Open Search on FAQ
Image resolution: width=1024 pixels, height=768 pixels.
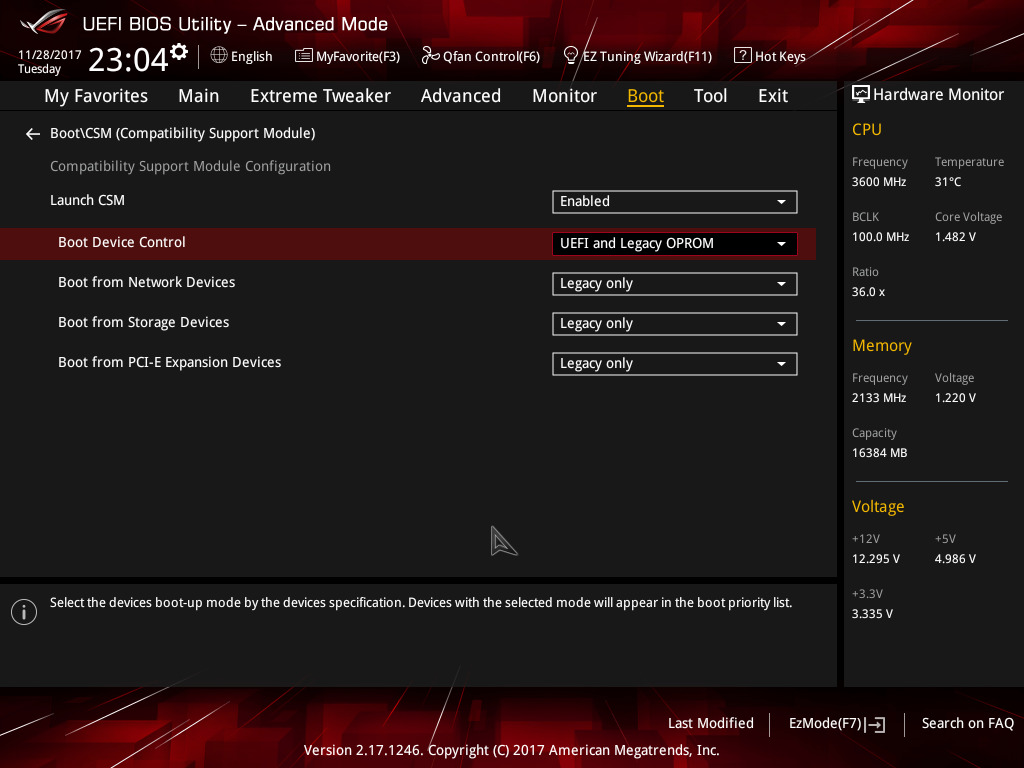[967, 724]
